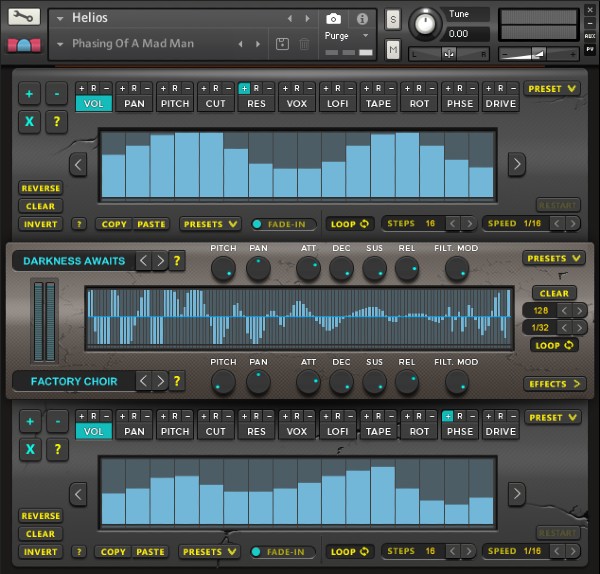Click the wrench icon in the header
600x574 pixels.
click(23, 18)
